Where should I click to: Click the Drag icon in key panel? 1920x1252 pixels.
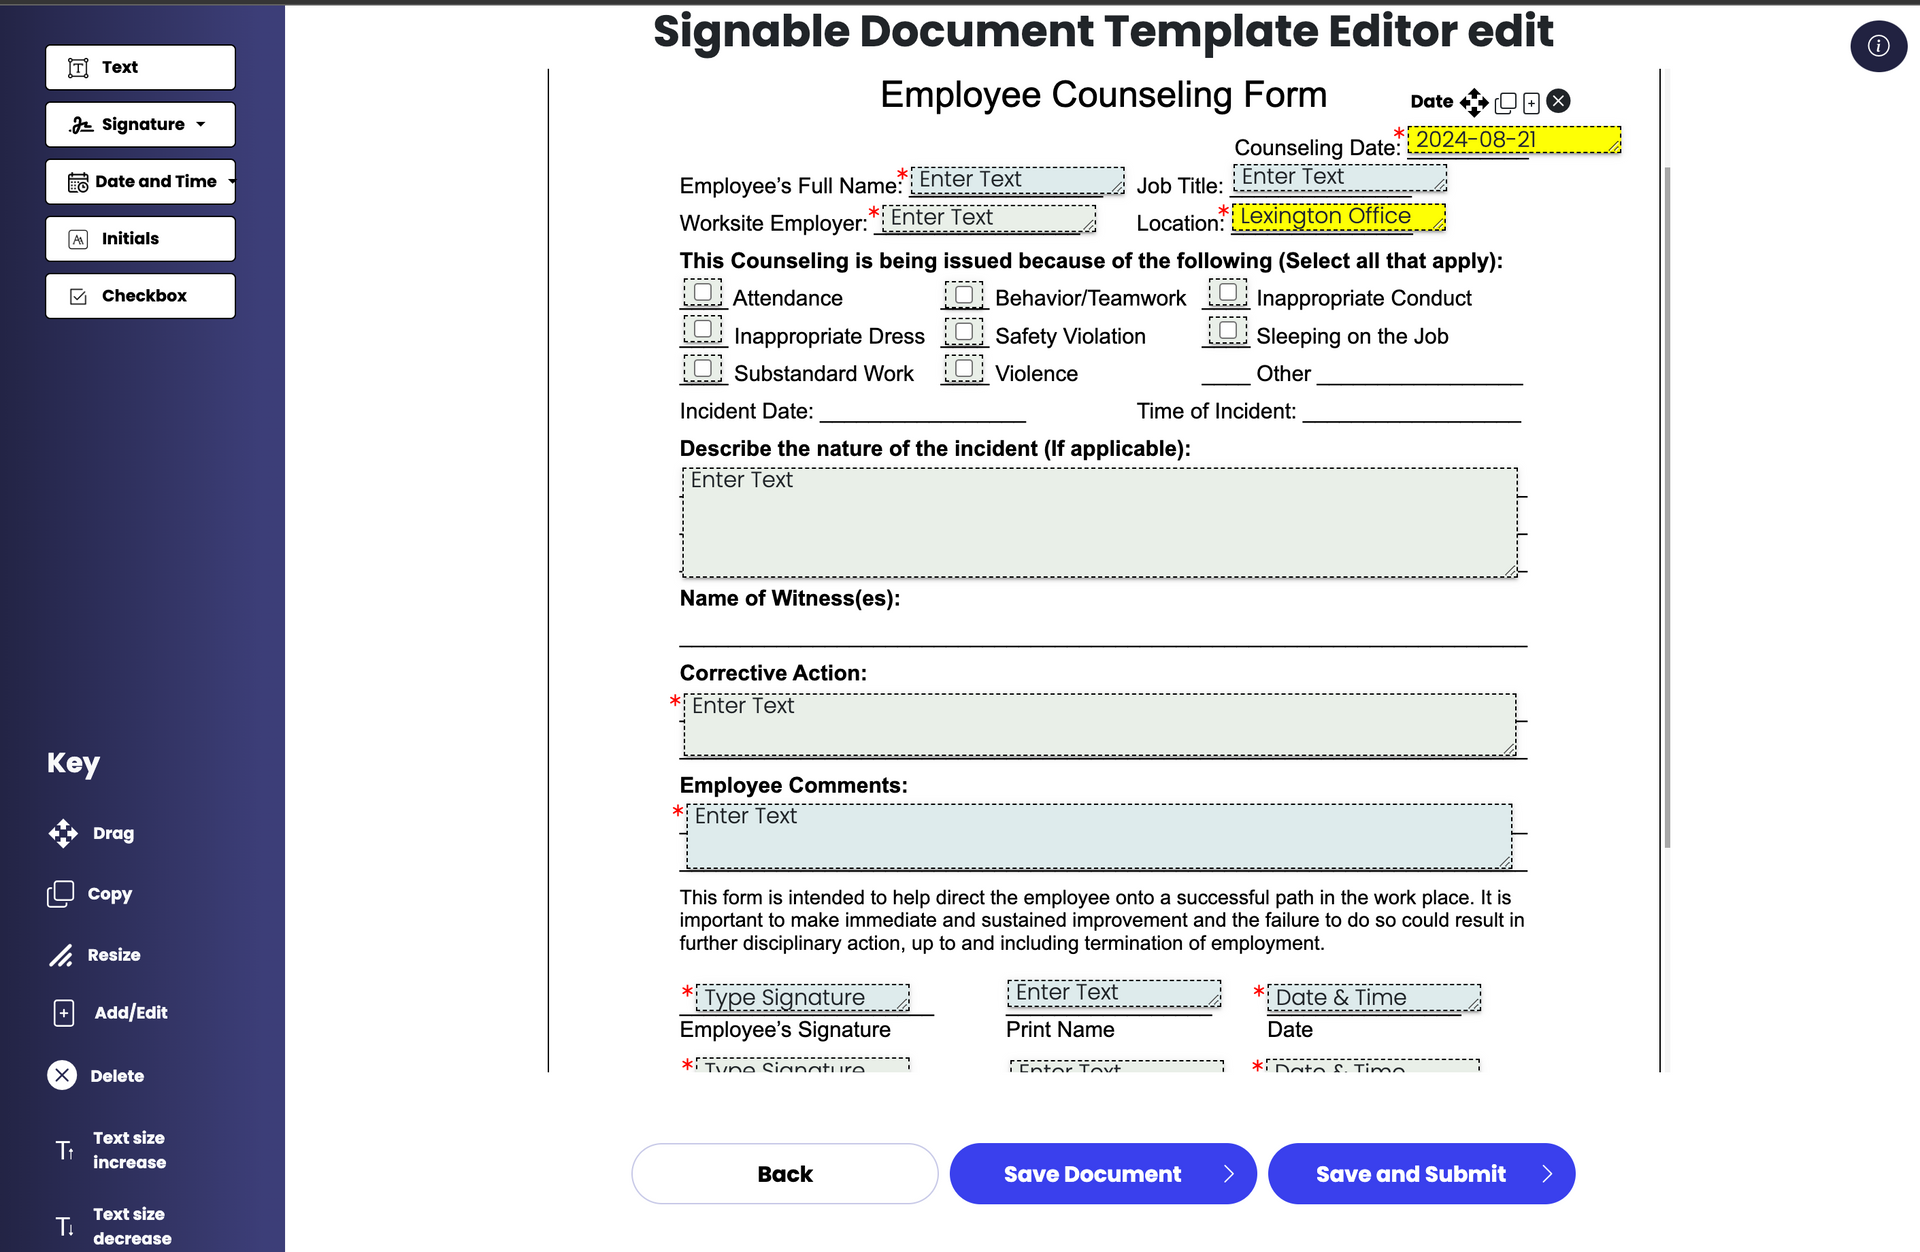point(64,834)
